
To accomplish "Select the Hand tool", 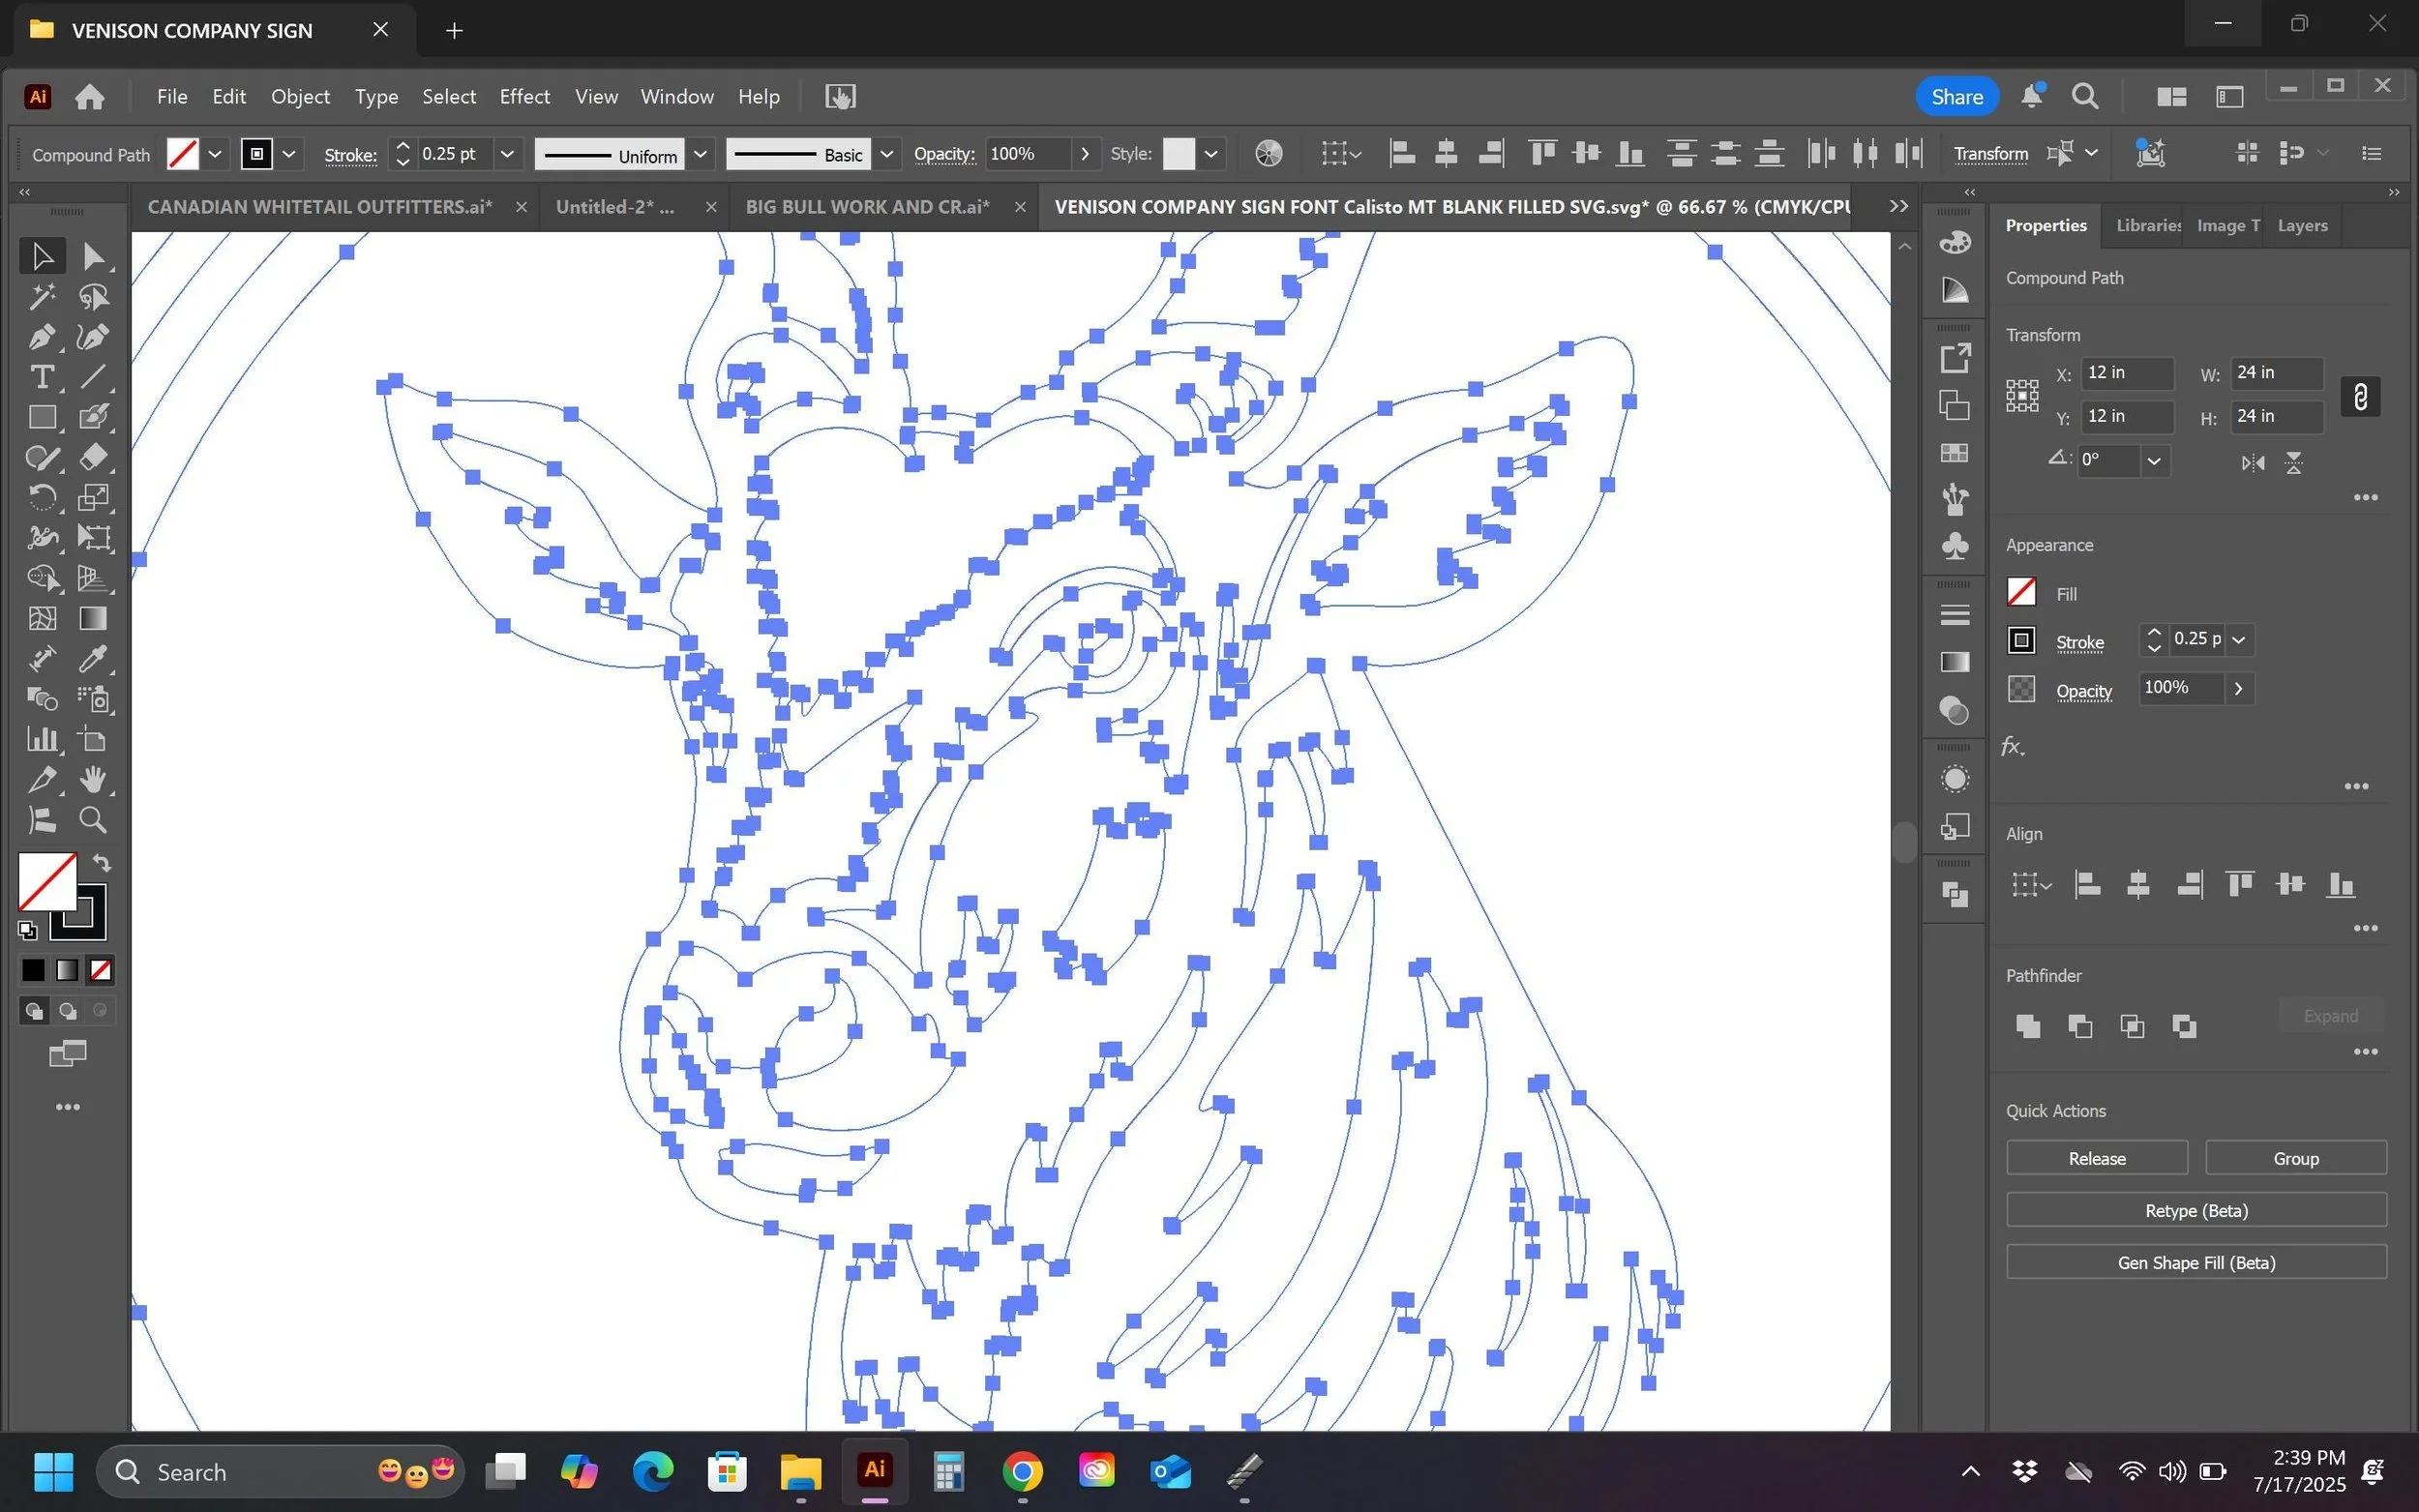I will pyautogui.click(x=93, y=779).
